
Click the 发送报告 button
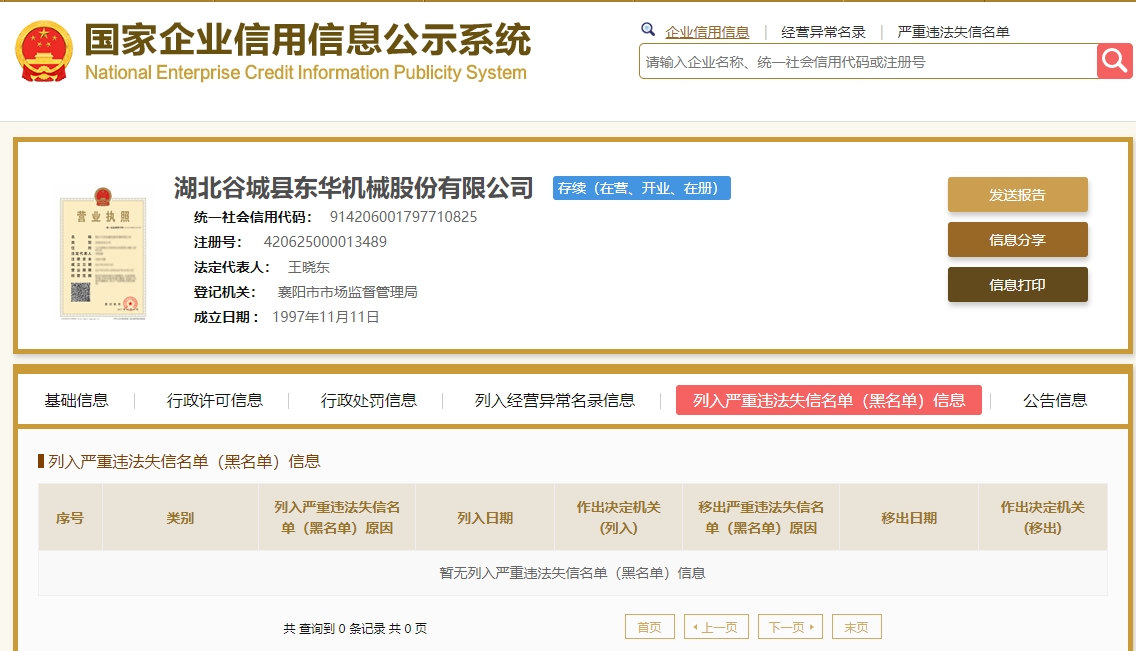pyautogui.click(x=1018, y=195)
